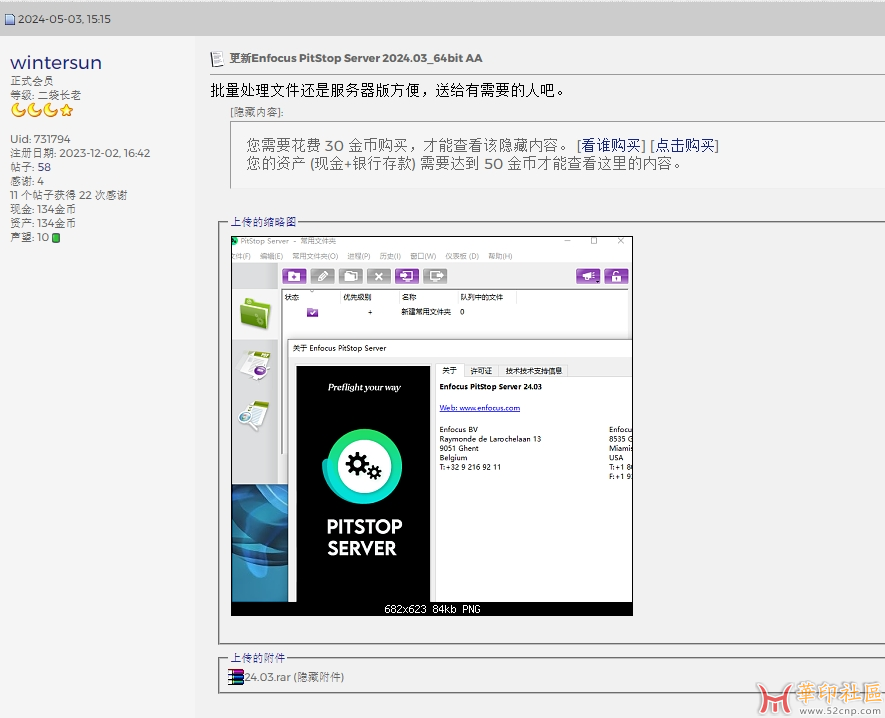885x718 pixels.
Task: Click the post page icon beside the date
Action: click(x=10, y=20)
